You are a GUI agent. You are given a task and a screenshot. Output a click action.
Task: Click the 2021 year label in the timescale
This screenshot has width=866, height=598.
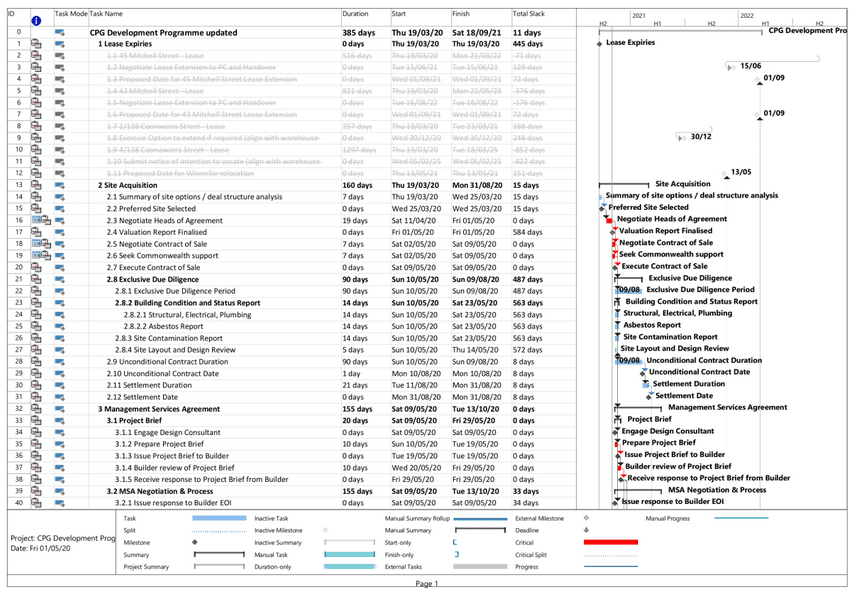coord(639,15)
